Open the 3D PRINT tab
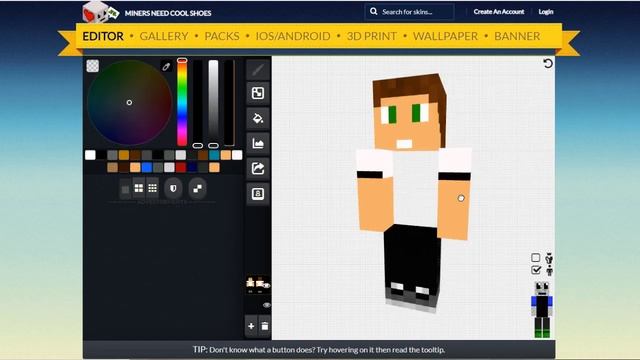640x360 pixels. [371, 36]
